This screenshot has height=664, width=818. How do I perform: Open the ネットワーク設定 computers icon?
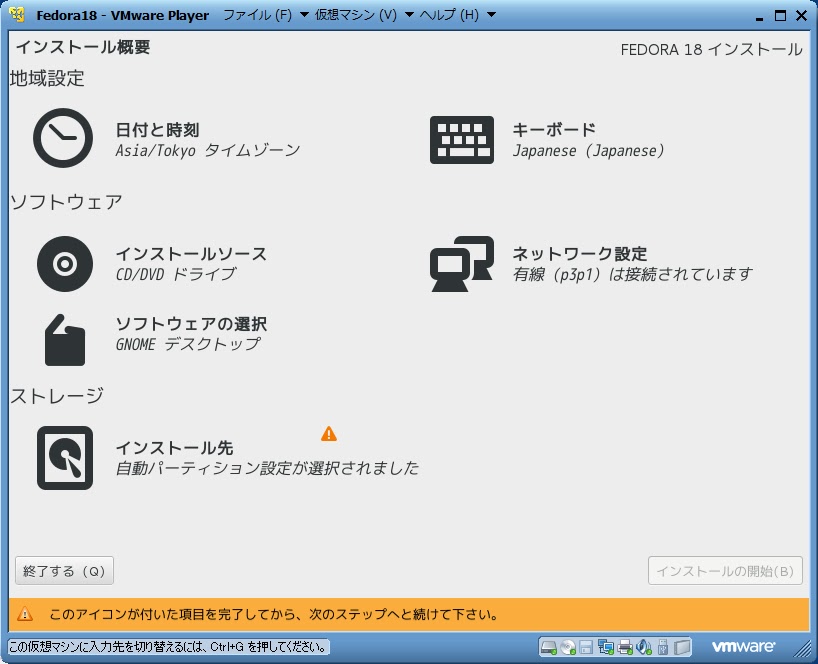(x=462, y=263)
